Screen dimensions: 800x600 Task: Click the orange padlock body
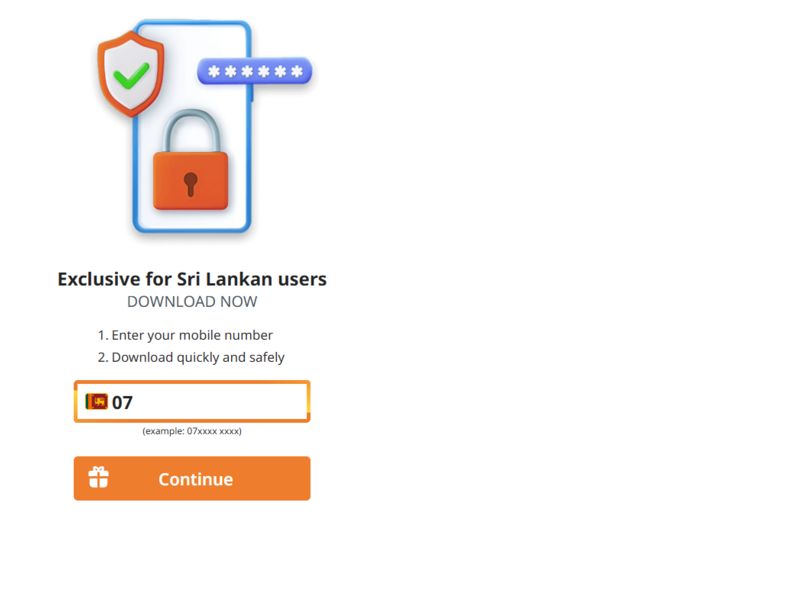pos(190,180)
